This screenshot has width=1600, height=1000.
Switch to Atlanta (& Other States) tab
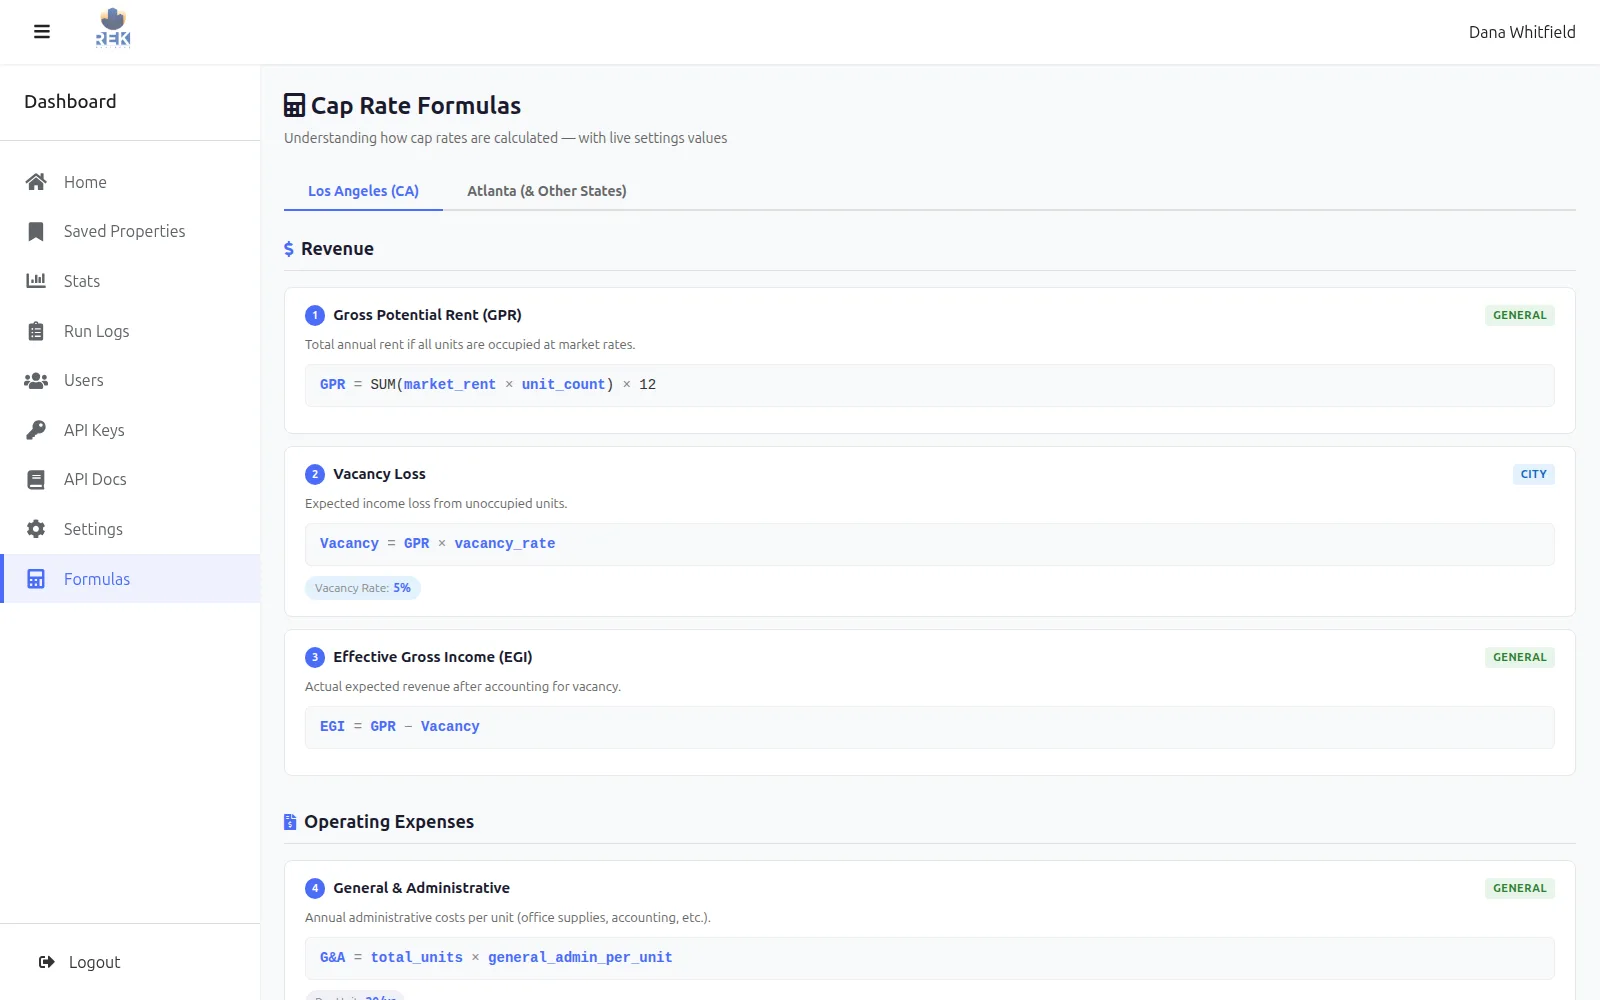tap(547, 191)
